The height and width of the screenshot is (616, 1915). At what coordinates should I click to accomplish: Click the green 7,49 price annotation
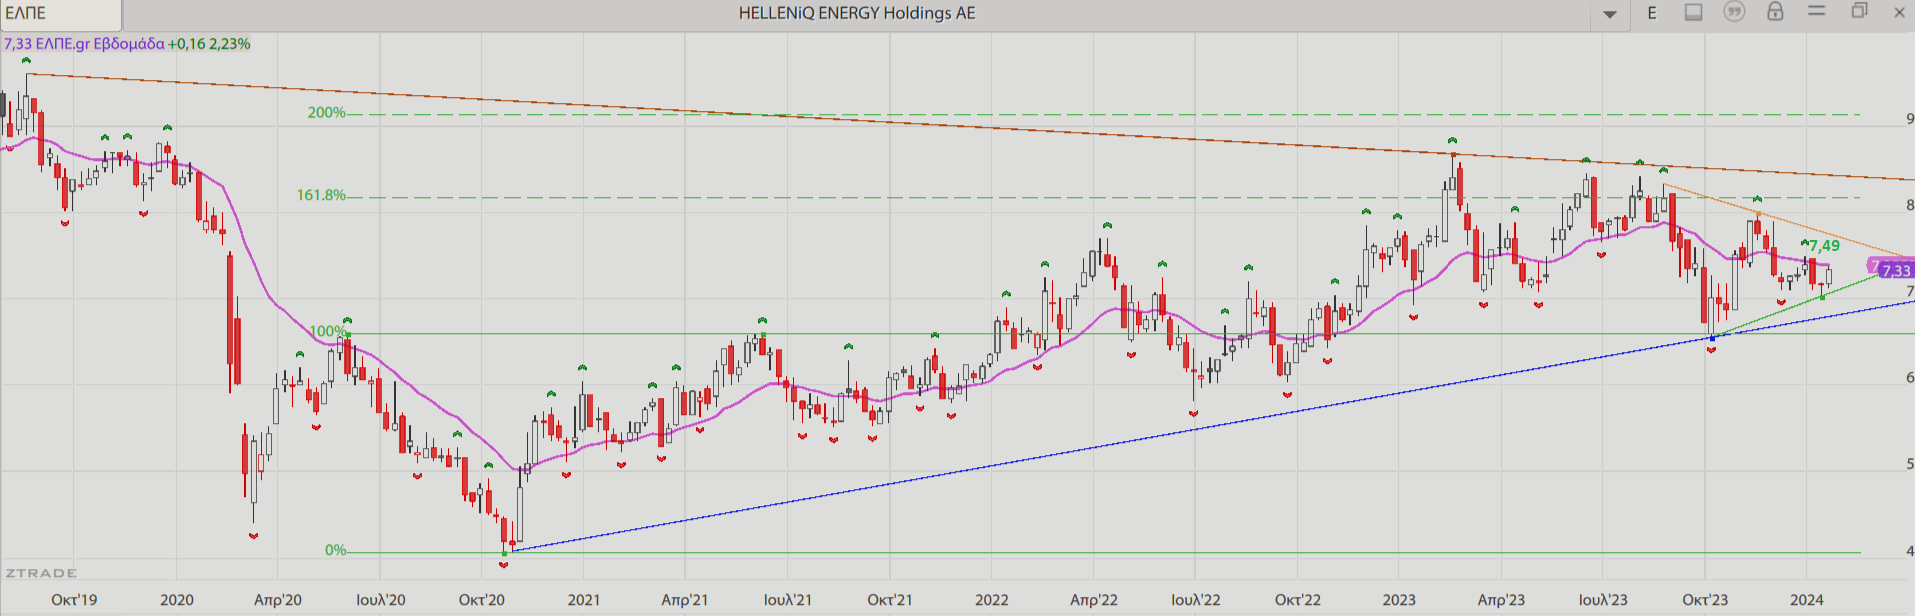pyautogui.click(x=1824, y=246)
